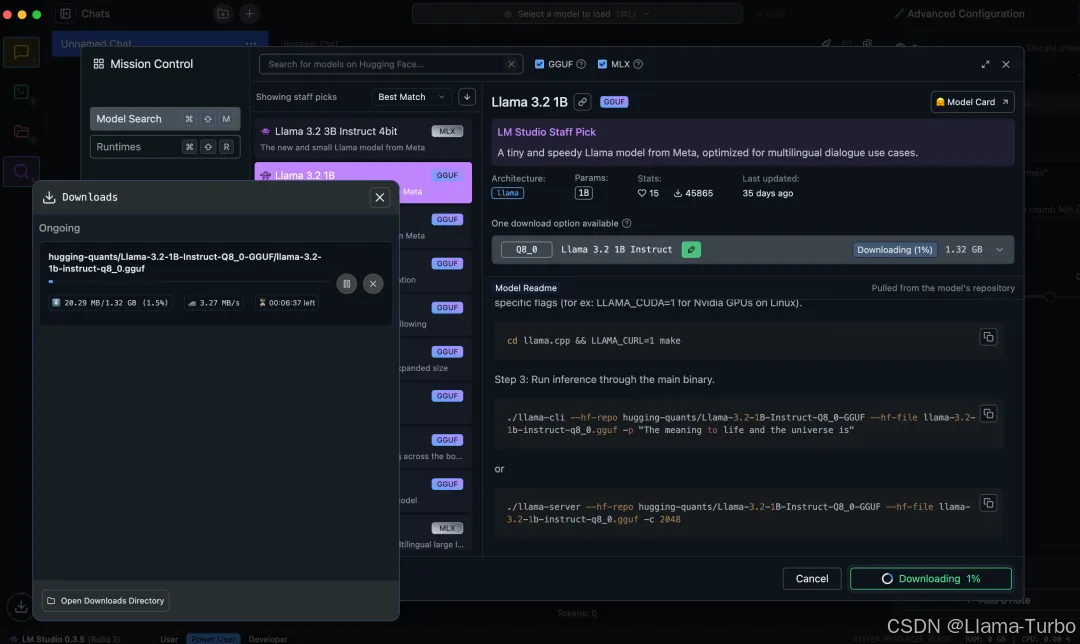Copy the llama.cpp make command
The height and width of the screenshot is (644, 1080).
pyautogui.click(x=988, y=337)
